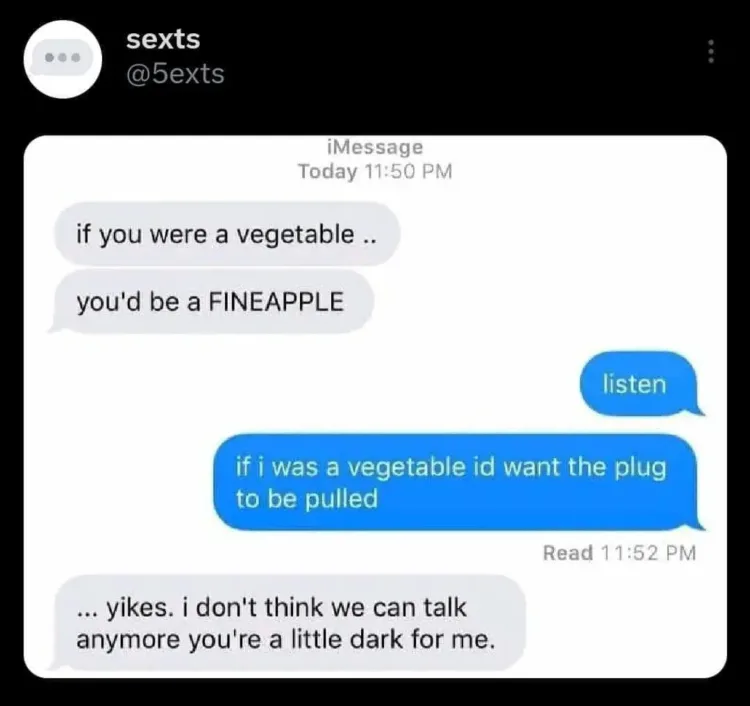Click the word 'vegetable' in first gray bubble

296,235
